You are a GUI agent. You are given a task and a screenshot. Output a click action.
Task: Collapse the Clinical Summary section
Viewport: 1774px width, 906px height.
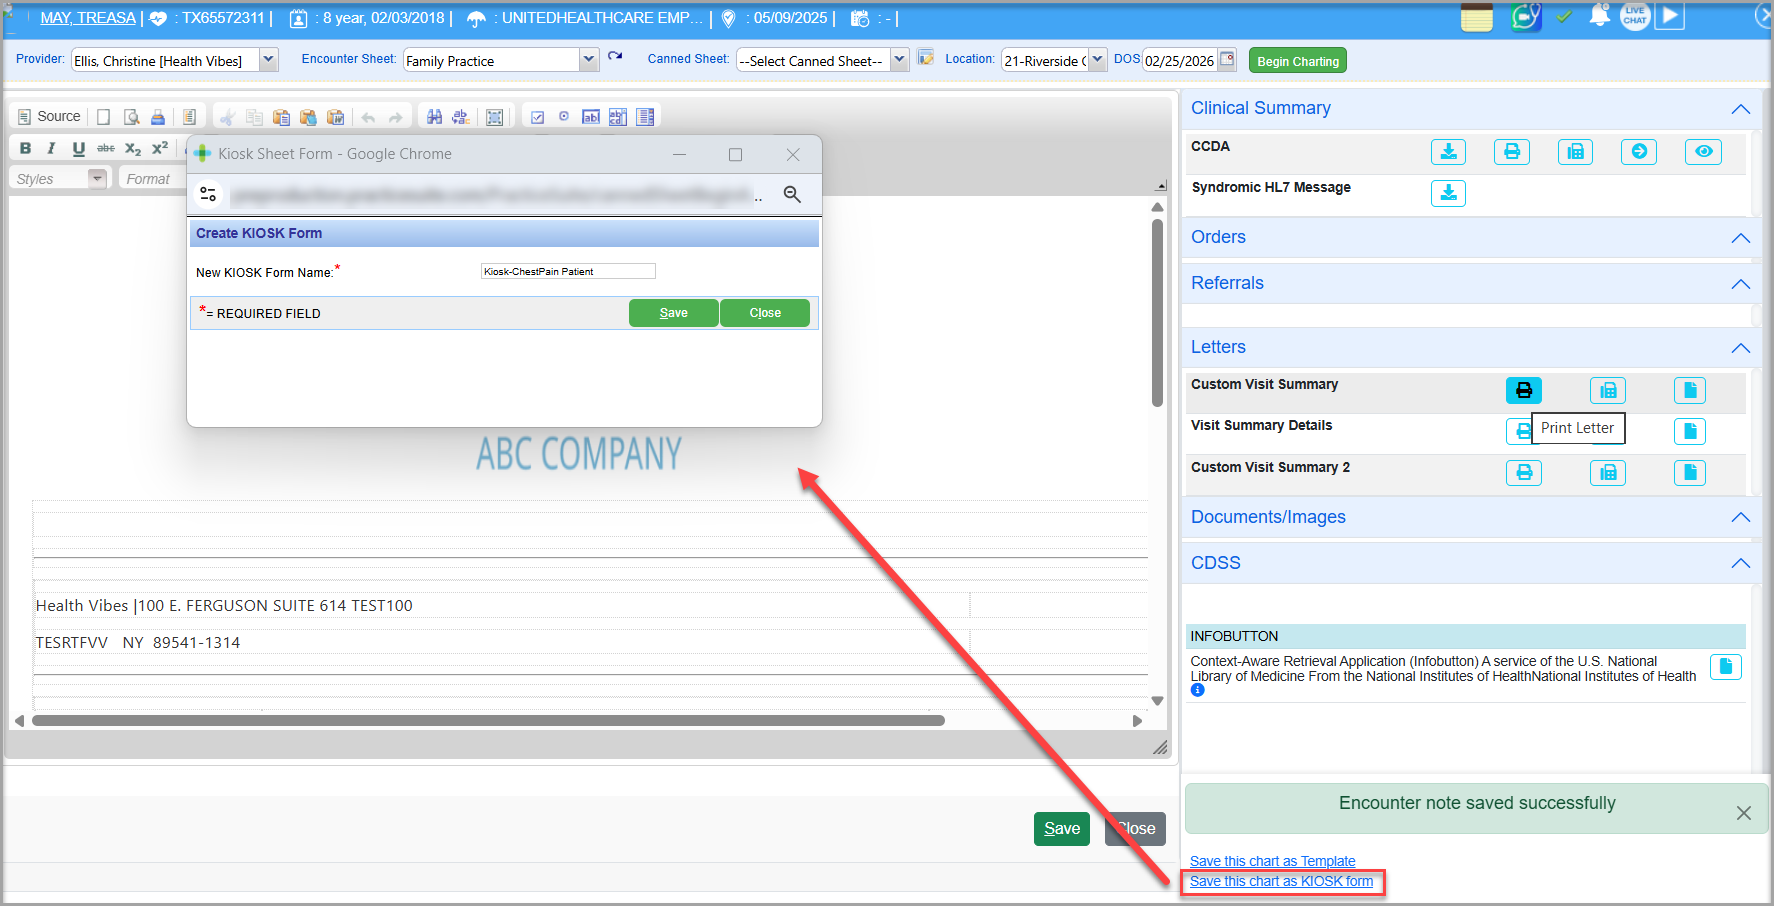click(1740, 109)
